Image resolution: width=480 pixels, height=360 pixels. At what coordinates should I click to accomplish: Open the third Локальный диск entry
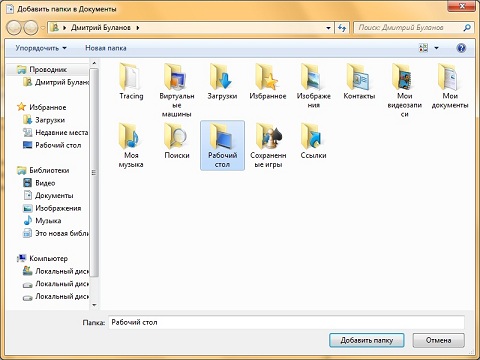(x=55, y=297)
